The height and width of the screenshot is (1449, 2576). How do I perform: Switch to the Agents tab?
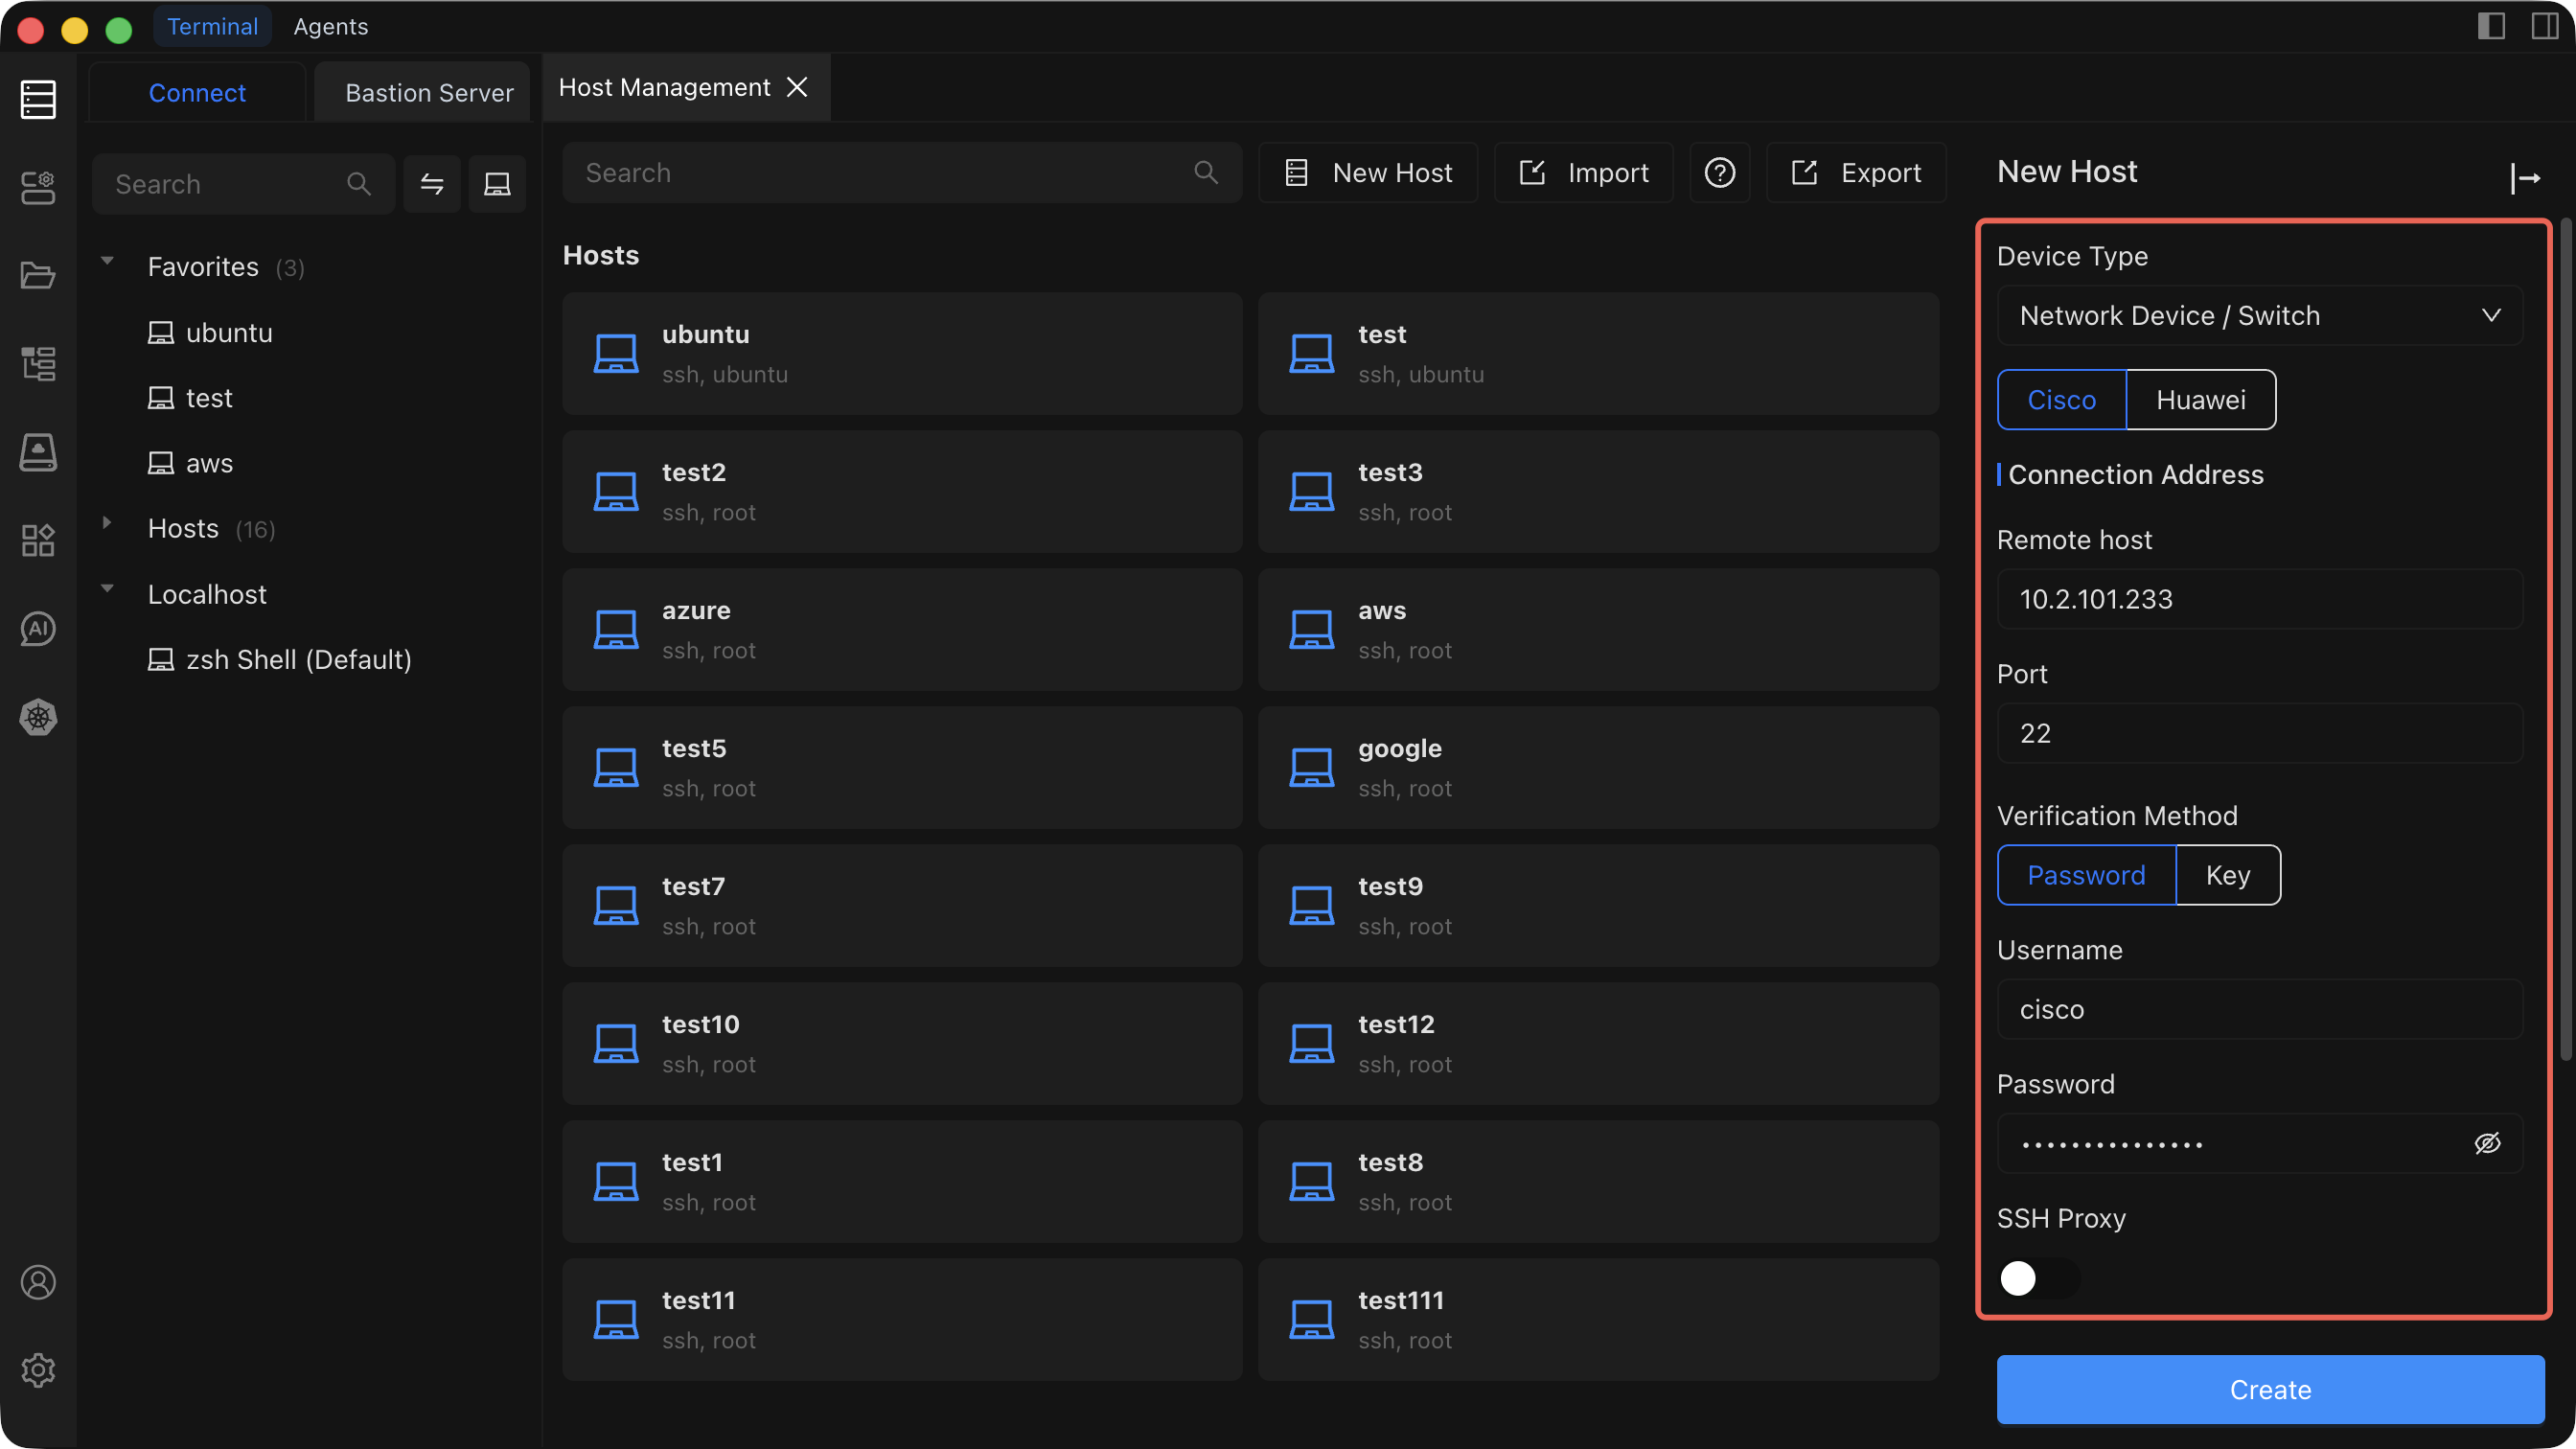point(330,27)
